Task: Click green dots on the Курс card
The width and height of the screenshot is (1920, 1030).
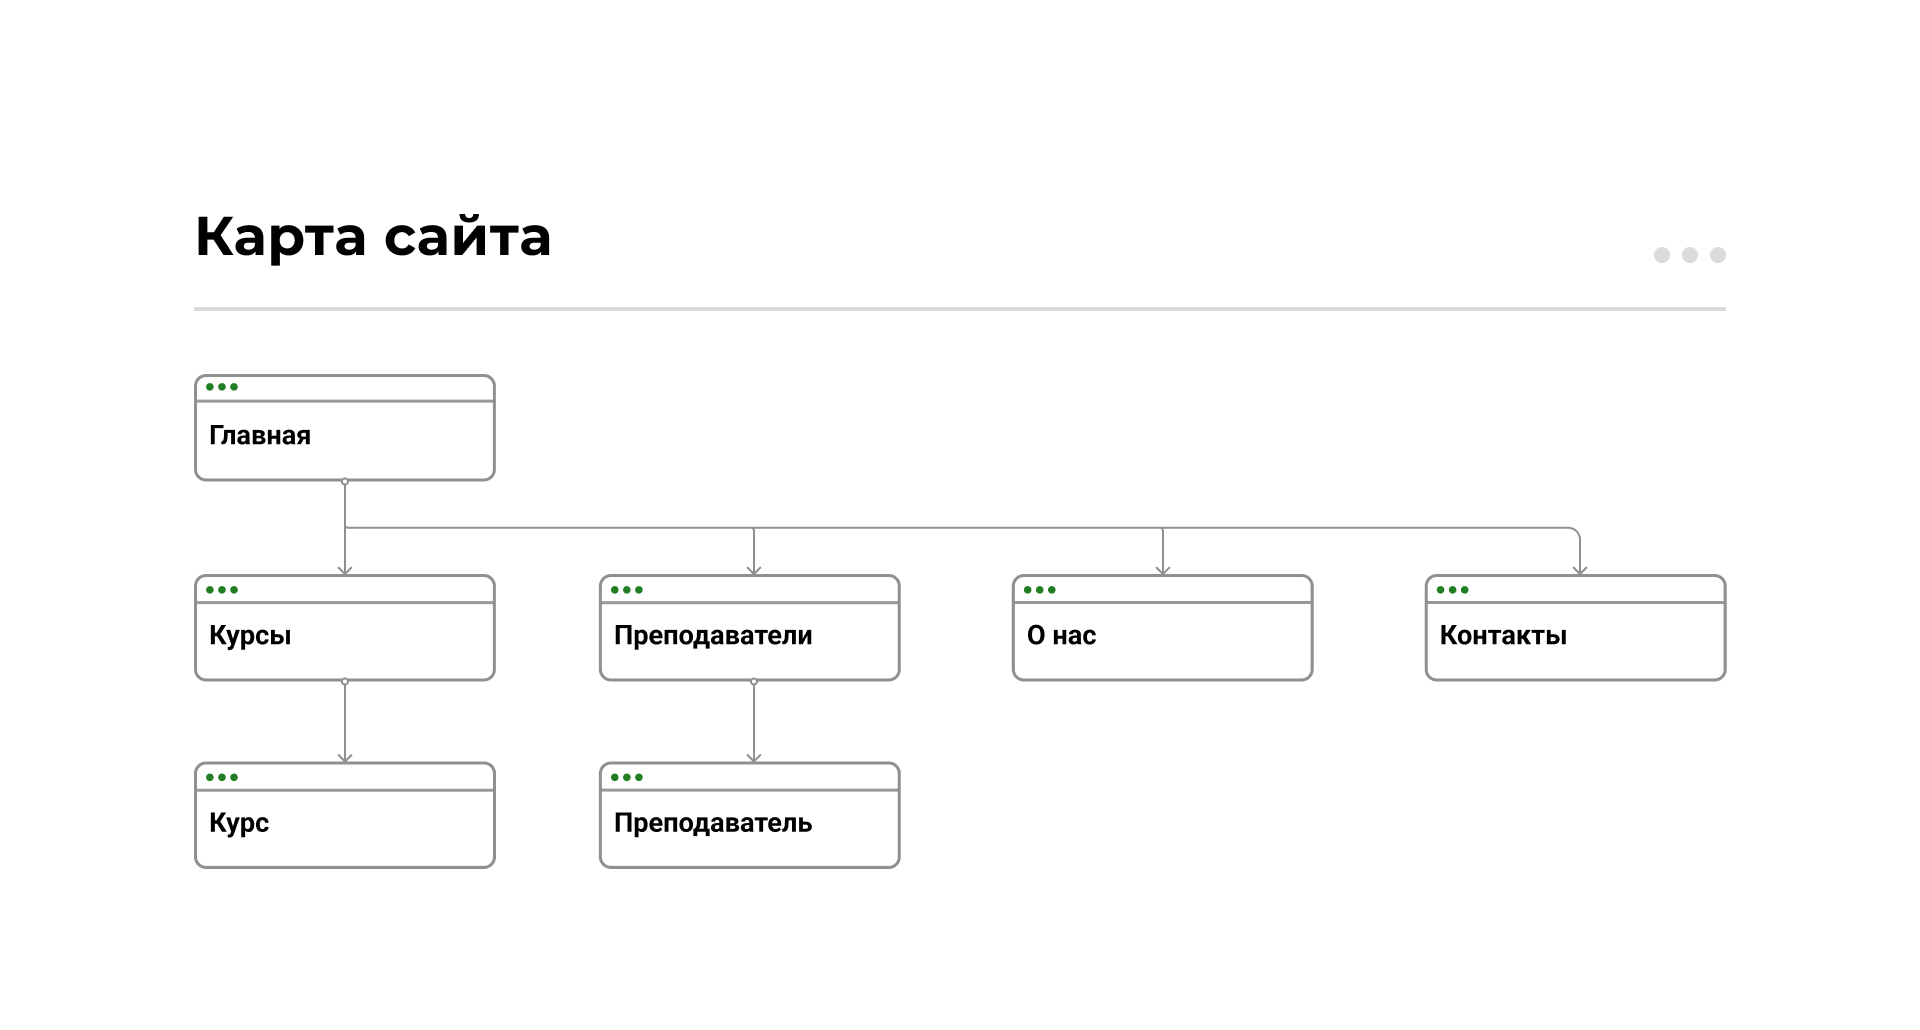Action: pyautogui.click(x=222, y=777)
